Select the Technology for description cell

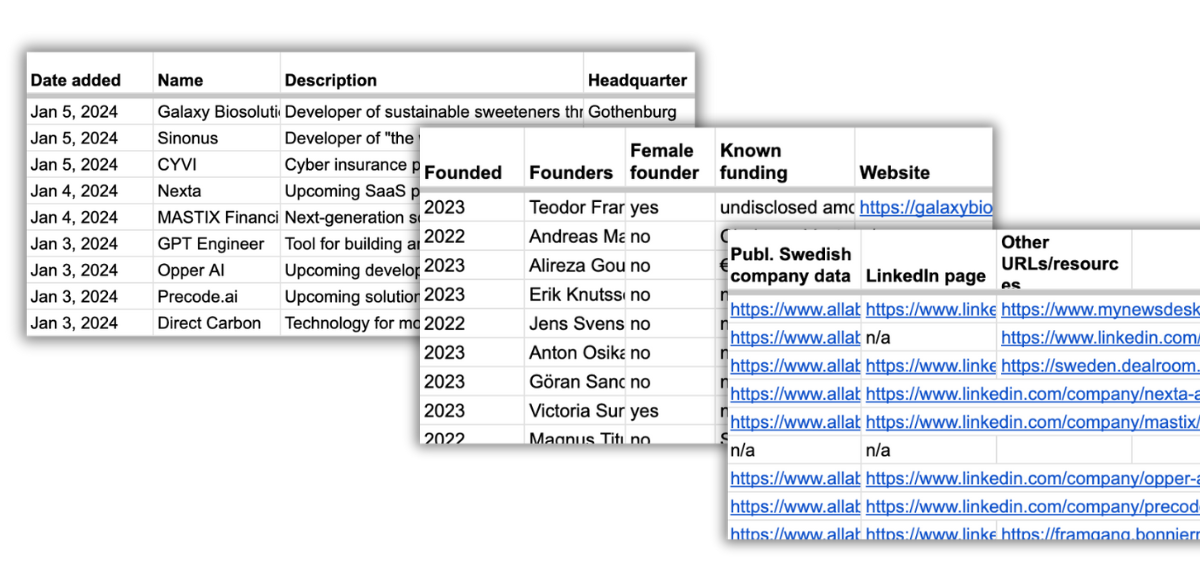tap(351, 323)
